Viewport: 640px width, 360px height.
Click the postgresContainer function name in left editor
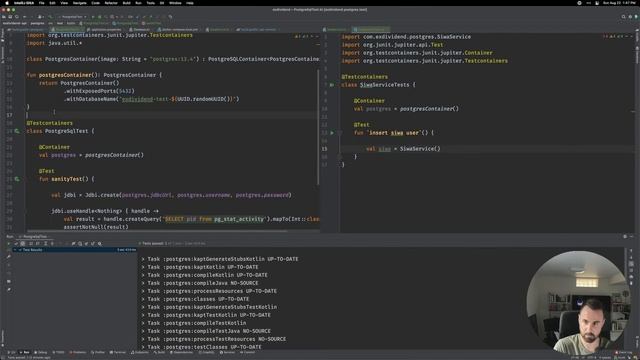click(65, 75)
